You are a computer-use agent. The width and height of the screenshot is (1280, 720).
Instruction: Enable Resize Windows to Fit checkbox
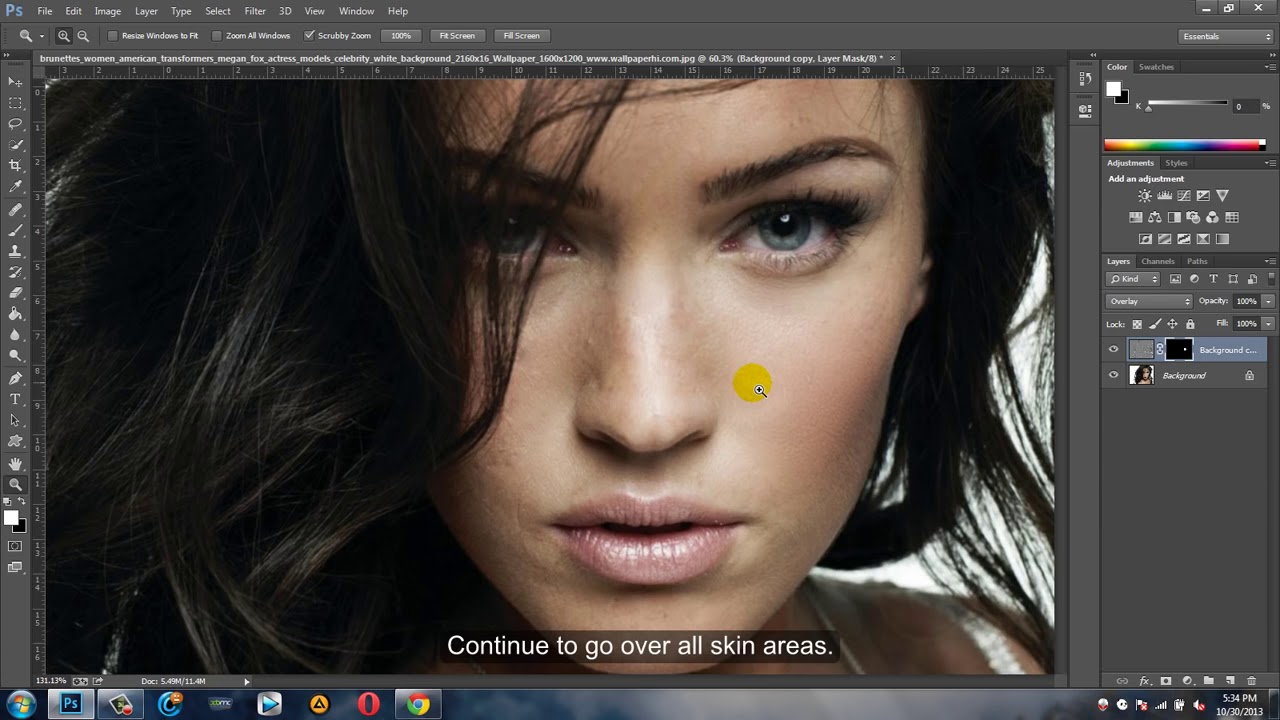point(113,36)
